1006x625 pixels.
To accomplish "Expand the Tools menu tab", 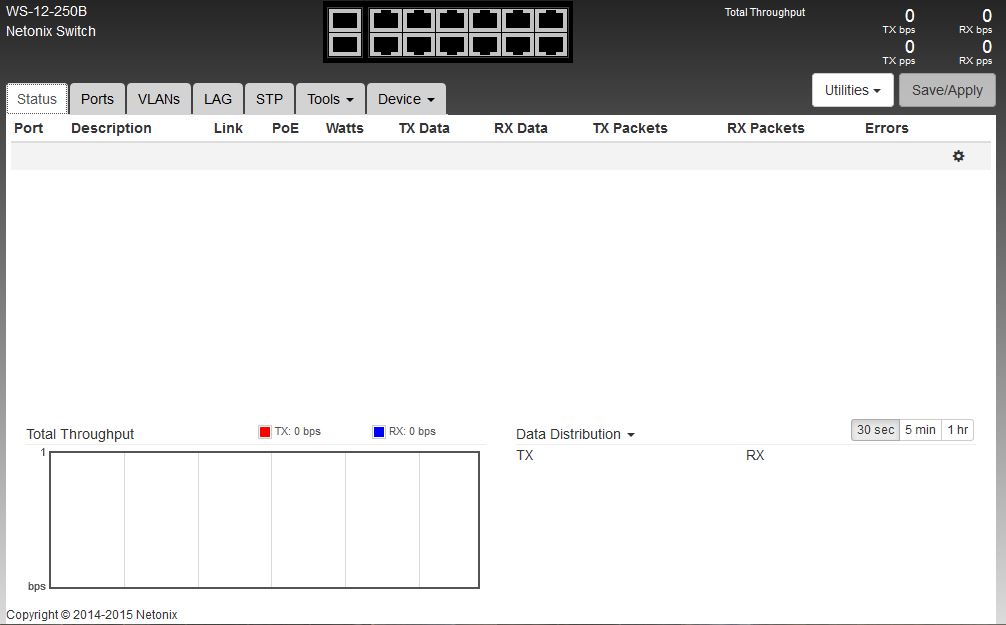I will [330, 99].
